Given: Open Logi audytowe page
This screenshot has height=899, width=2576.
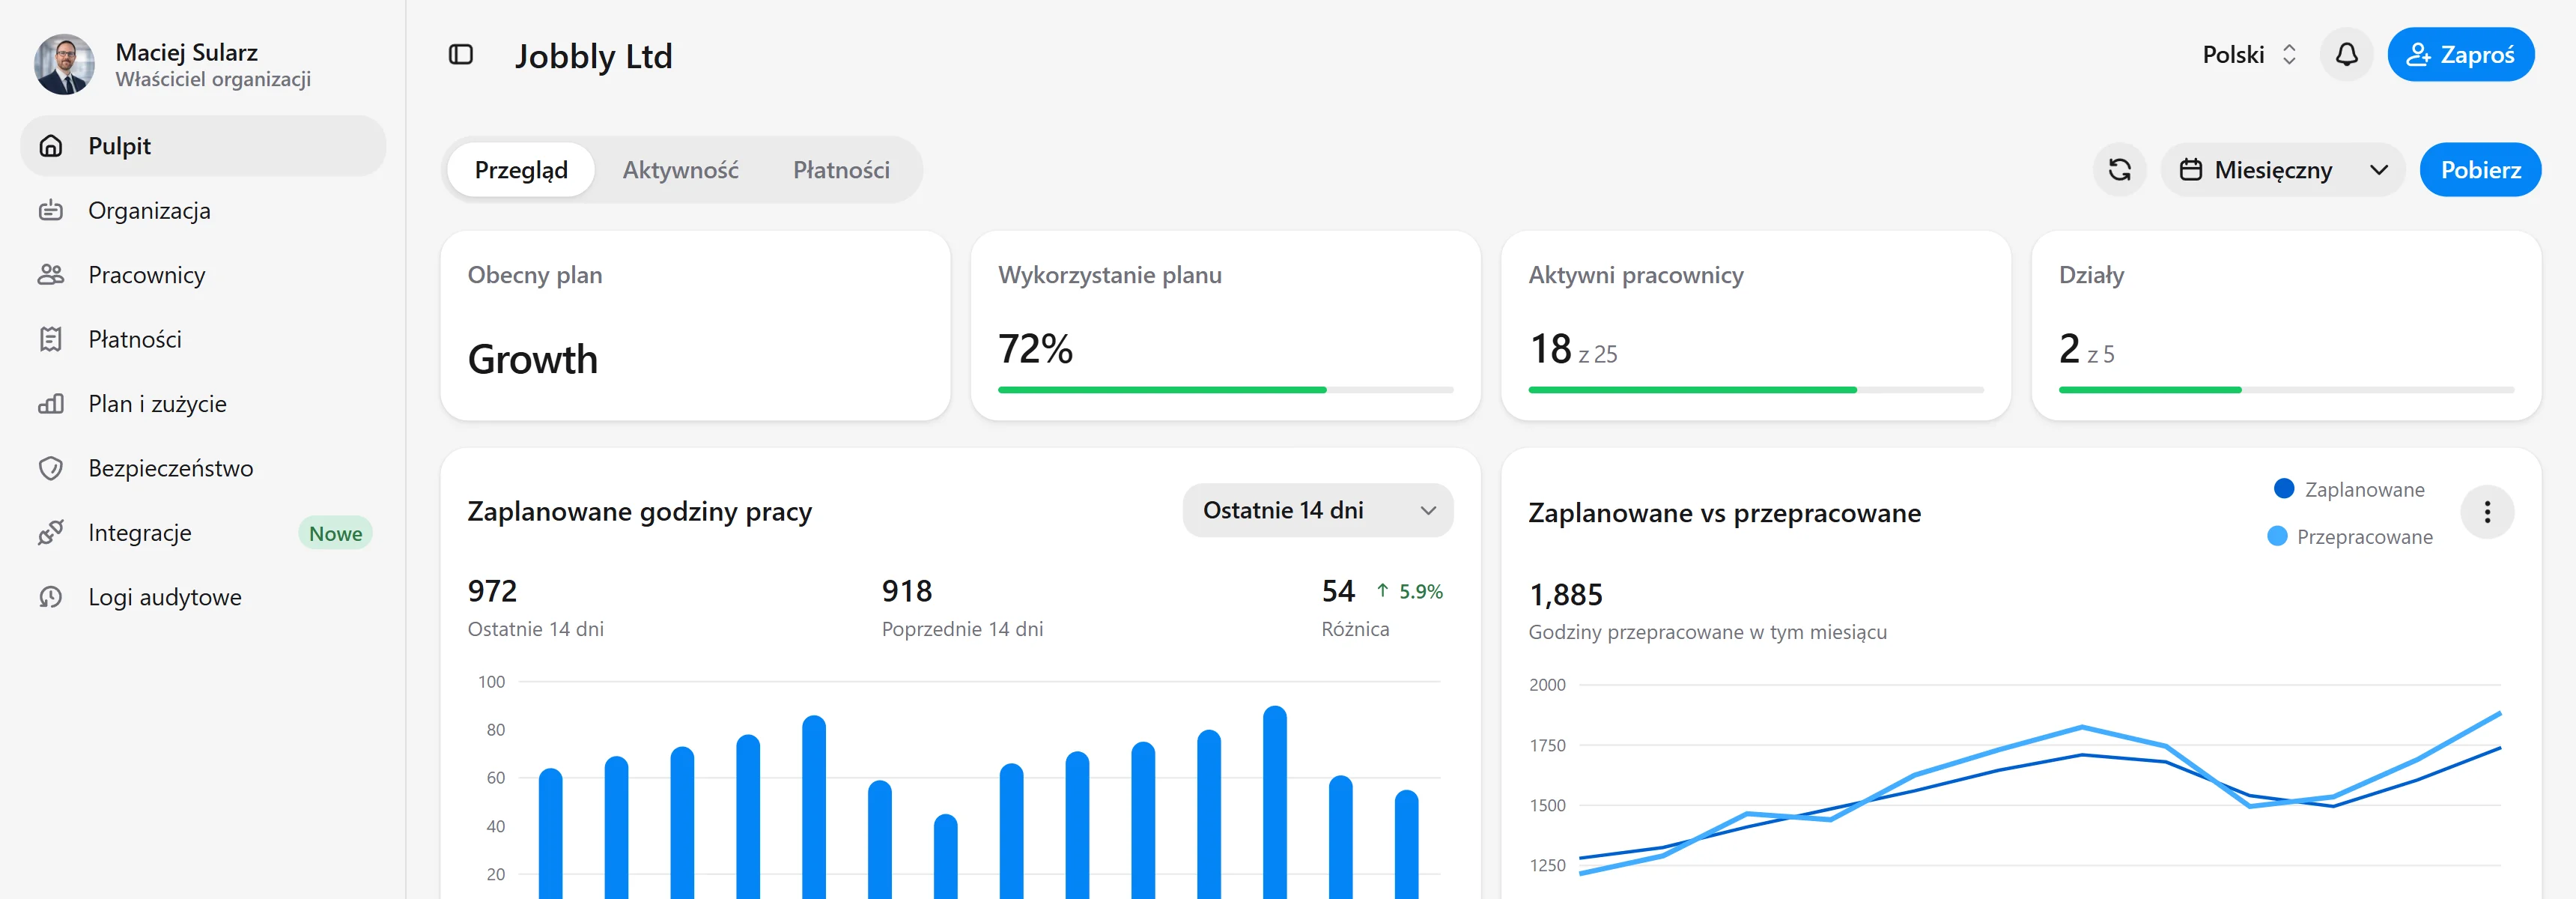Looking at the screenshot, I should 203,597.
